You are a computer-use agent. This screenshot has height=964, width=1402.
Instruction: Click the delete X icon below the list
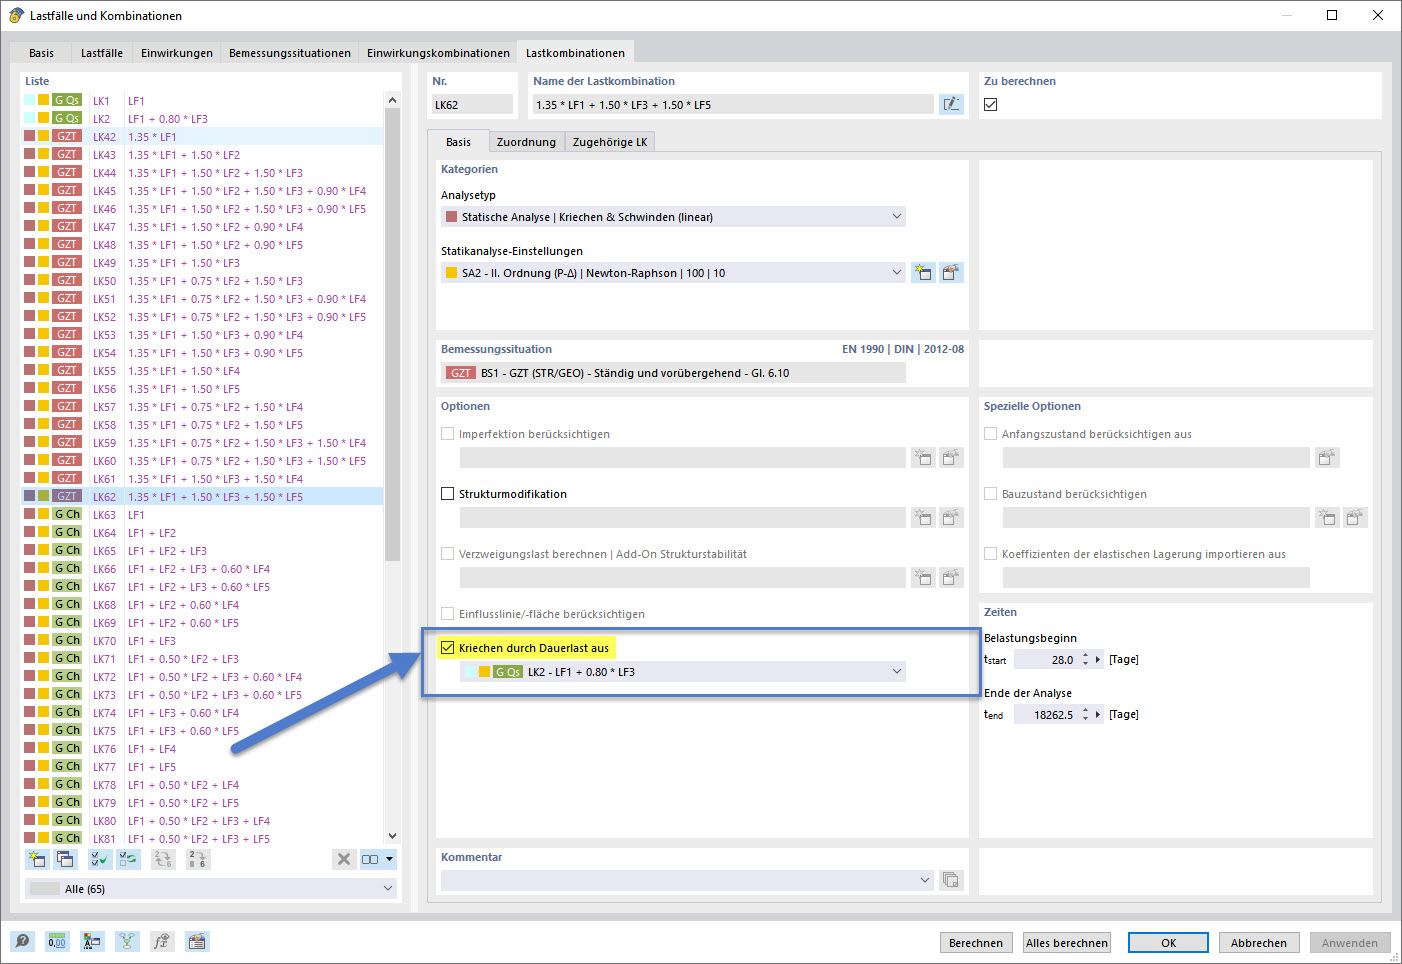[344, 859]
